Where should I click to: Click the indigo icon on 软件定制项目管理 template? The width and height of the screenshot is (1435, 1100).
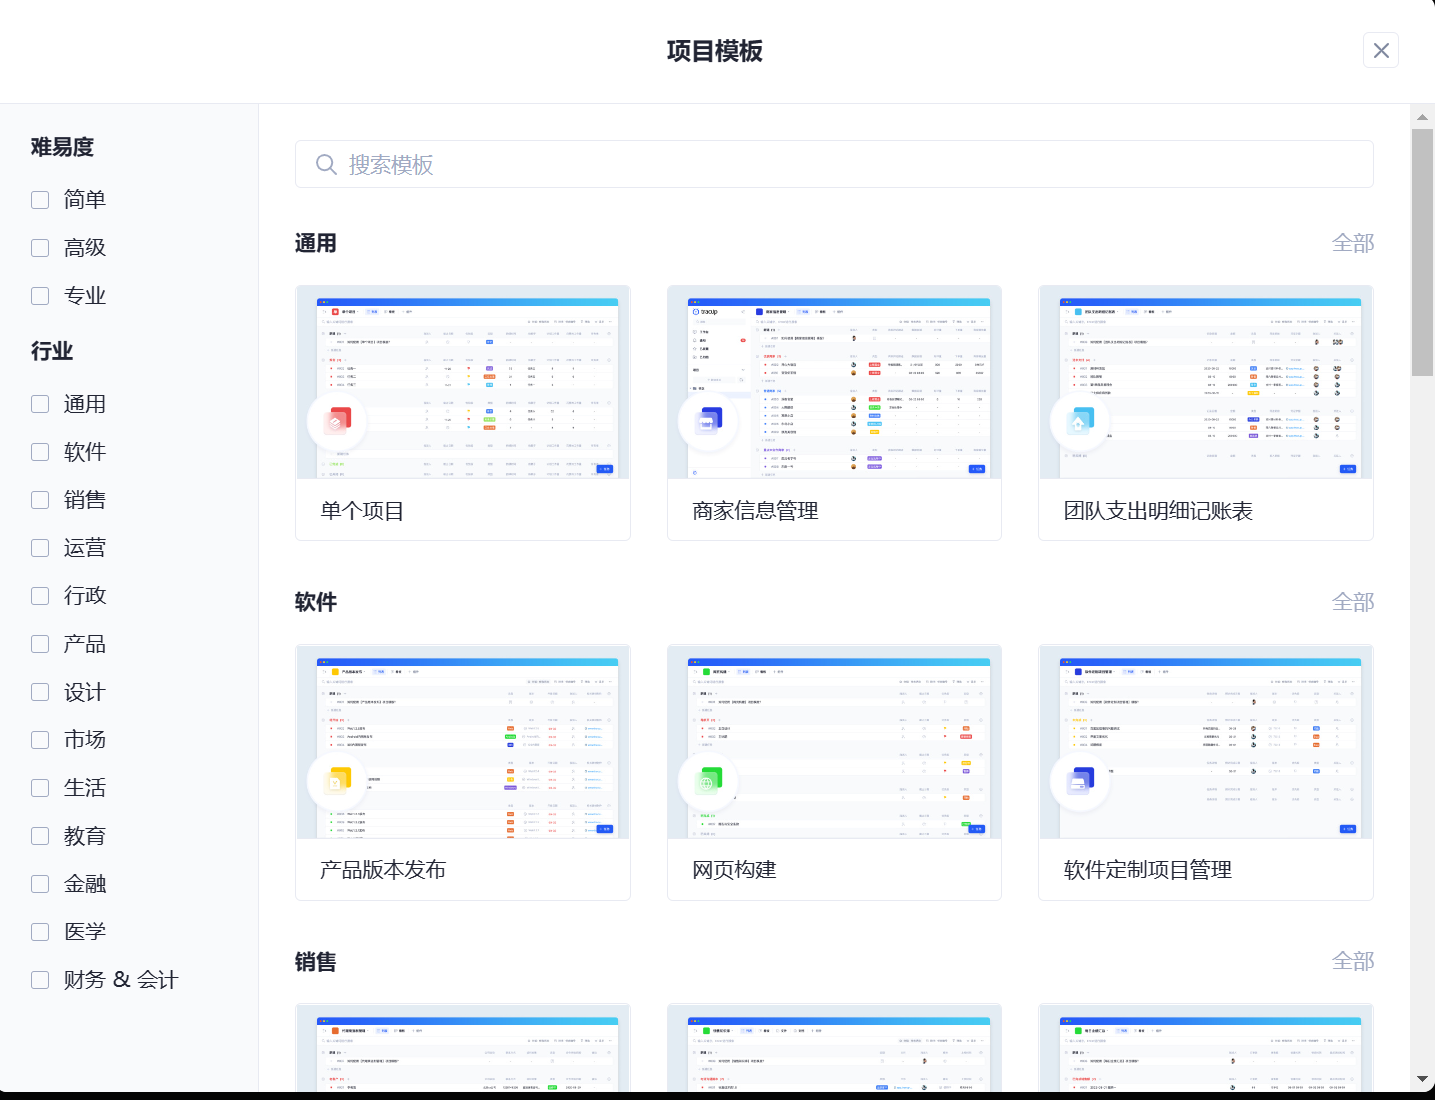pyautogui.click(x=1080, y=781)
